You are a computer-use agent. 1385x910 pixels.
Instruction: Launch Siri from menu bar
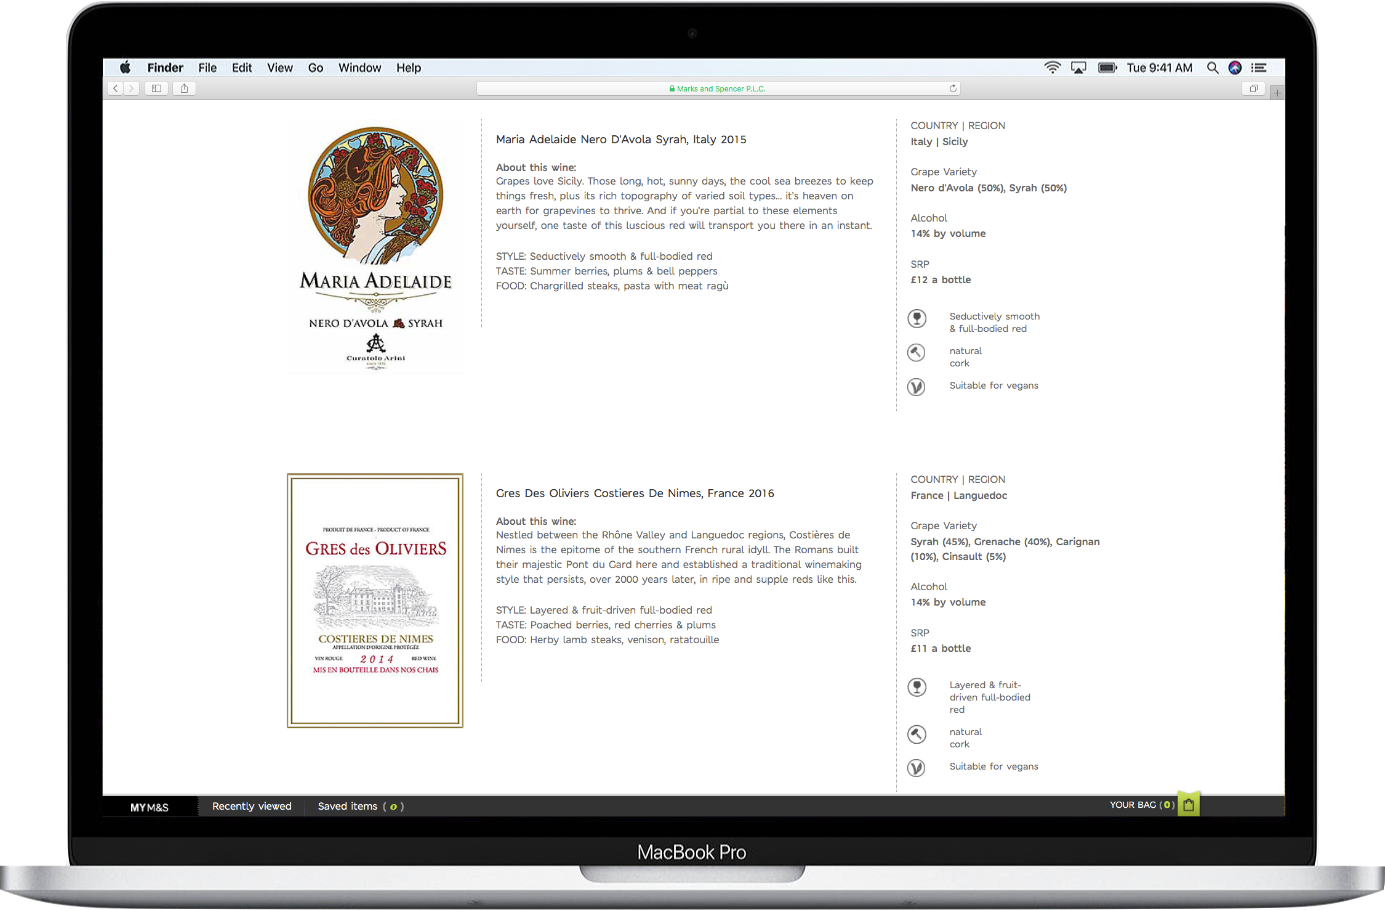pos(1235,68)
